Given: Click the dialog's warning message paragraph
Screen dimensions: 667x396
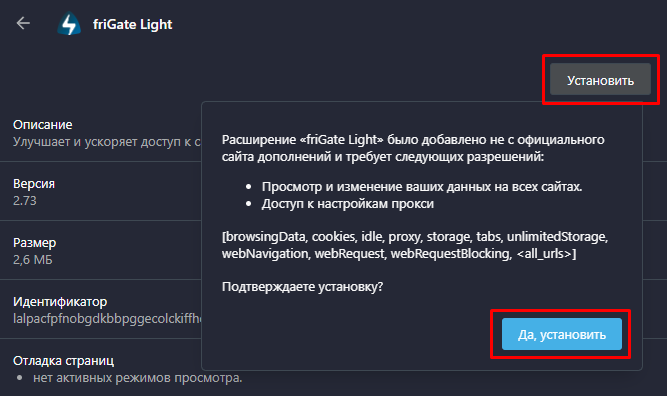Looking at the screenshot, I should (x=413, y=148).
